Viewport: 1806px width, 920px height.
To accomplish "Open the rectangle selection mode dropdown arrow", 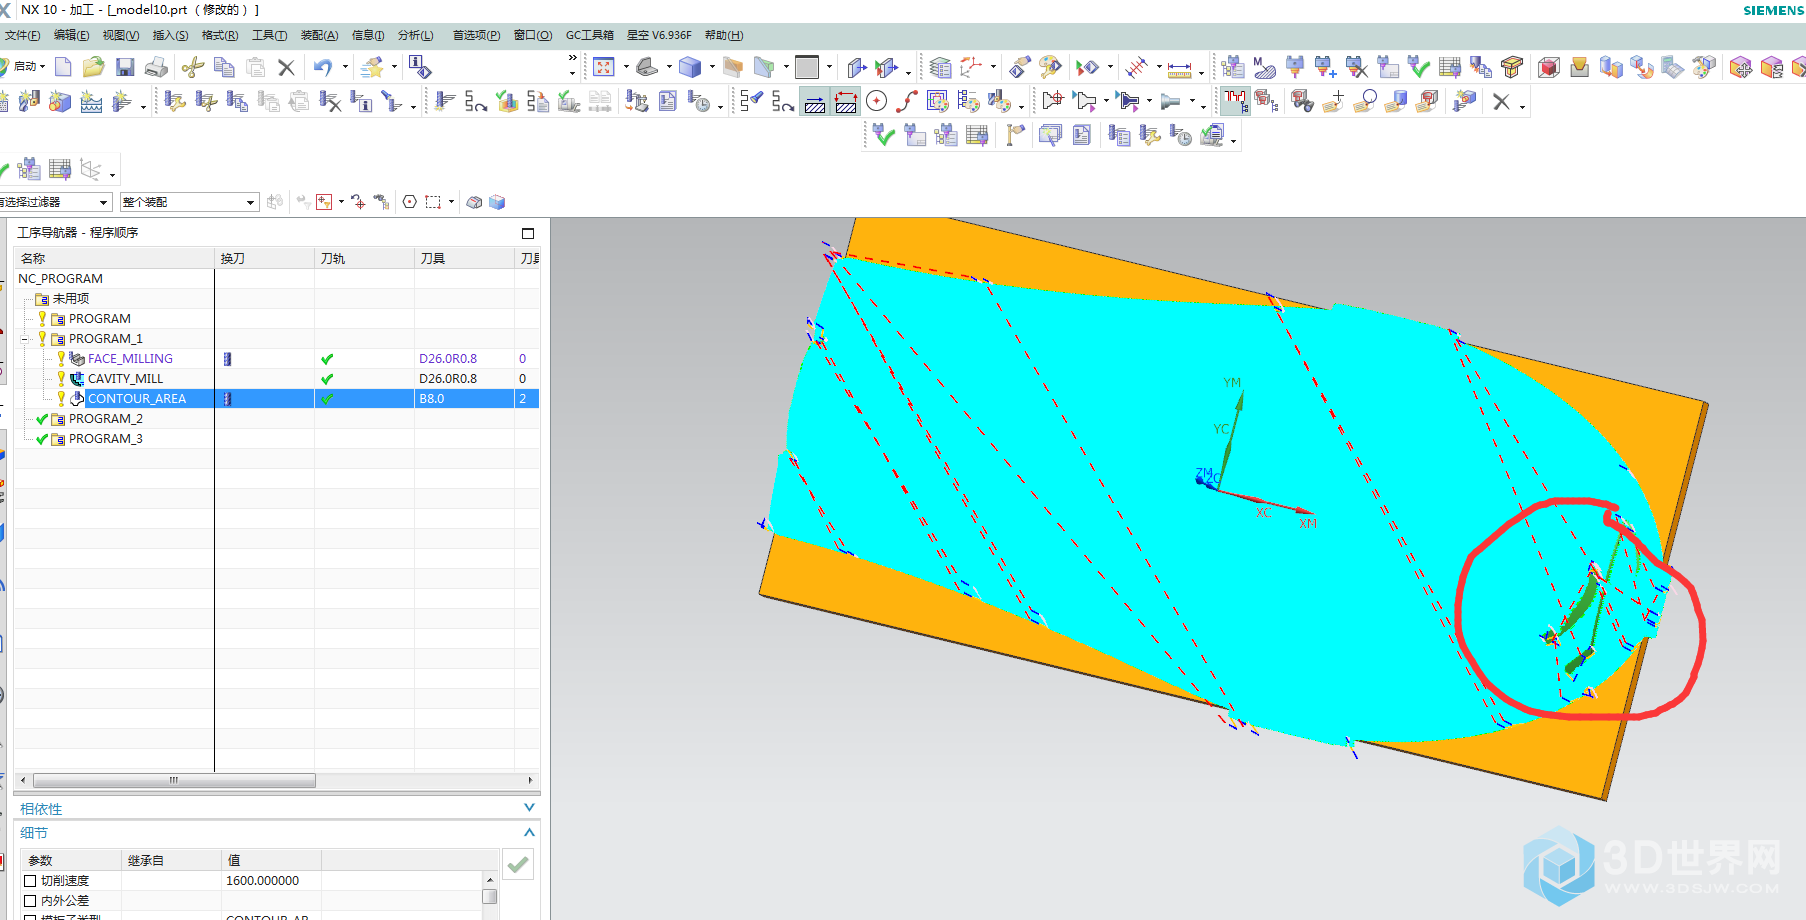I will coord(451,202).
